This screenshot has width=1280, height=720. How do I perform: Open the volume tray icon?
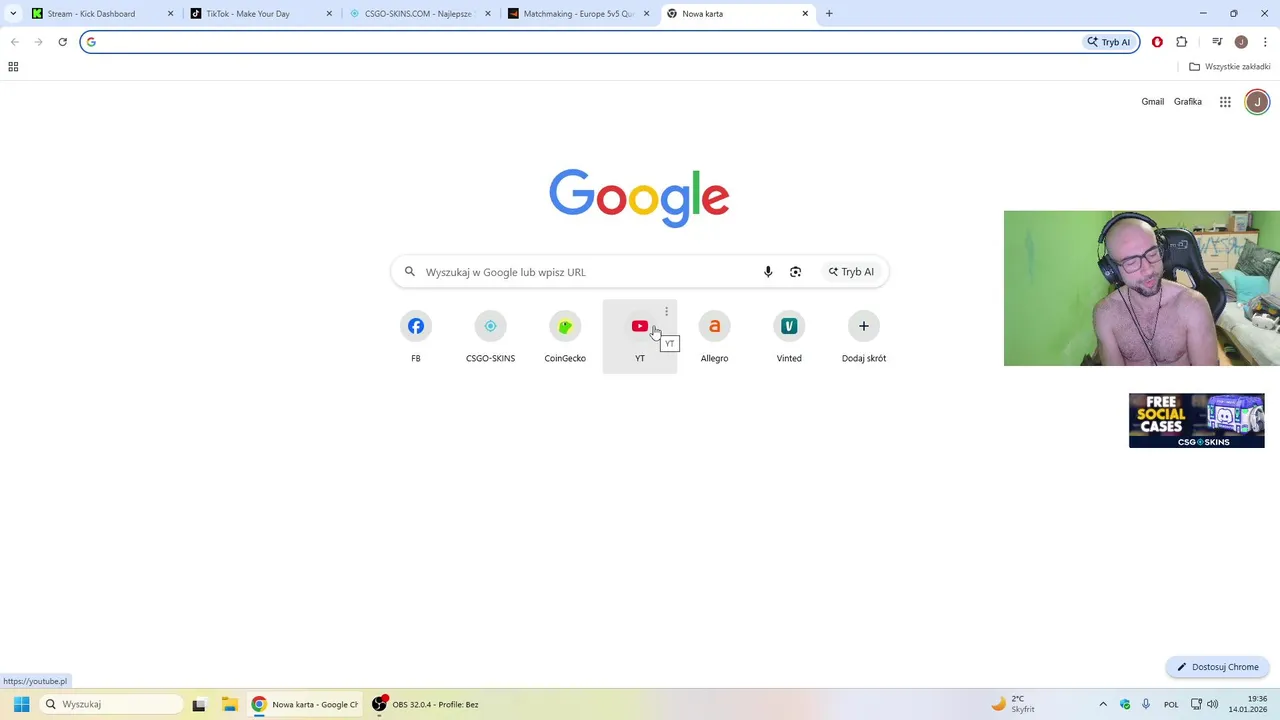(x=1213, y=704)
